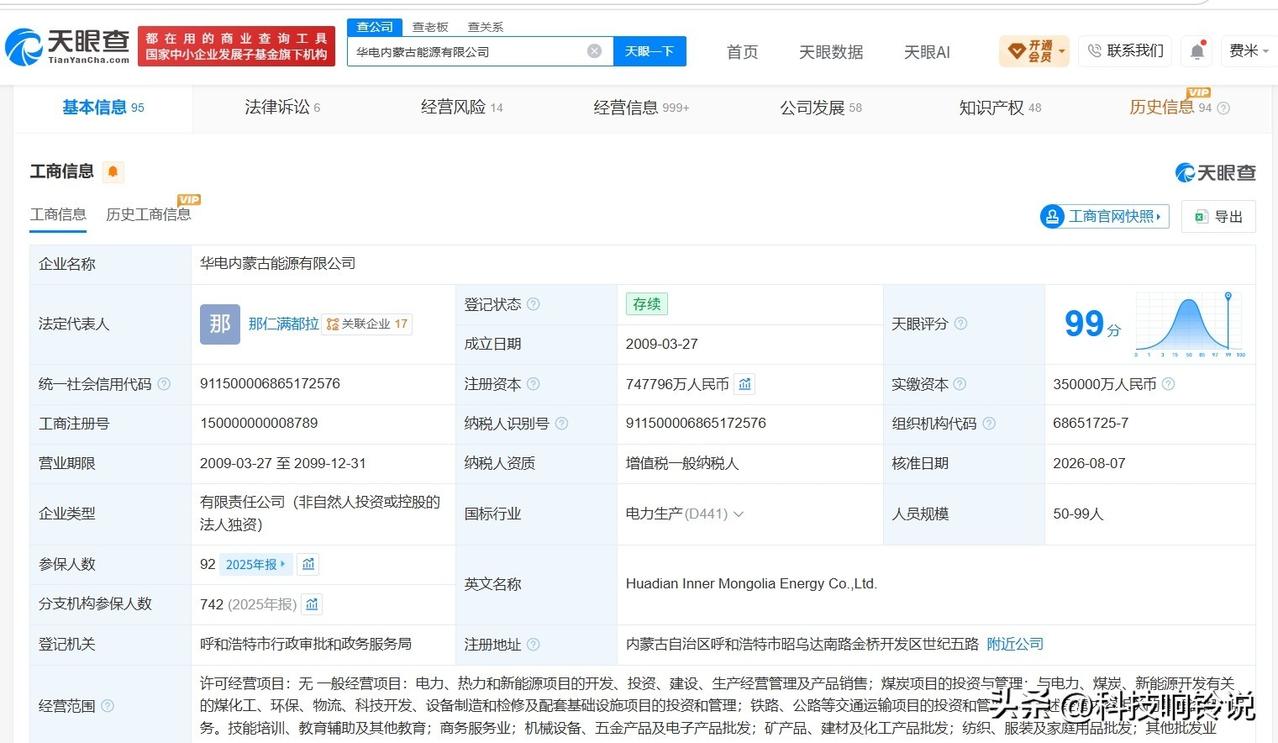Click the orange bell beside 工商信息

click(x=113, y=172)
